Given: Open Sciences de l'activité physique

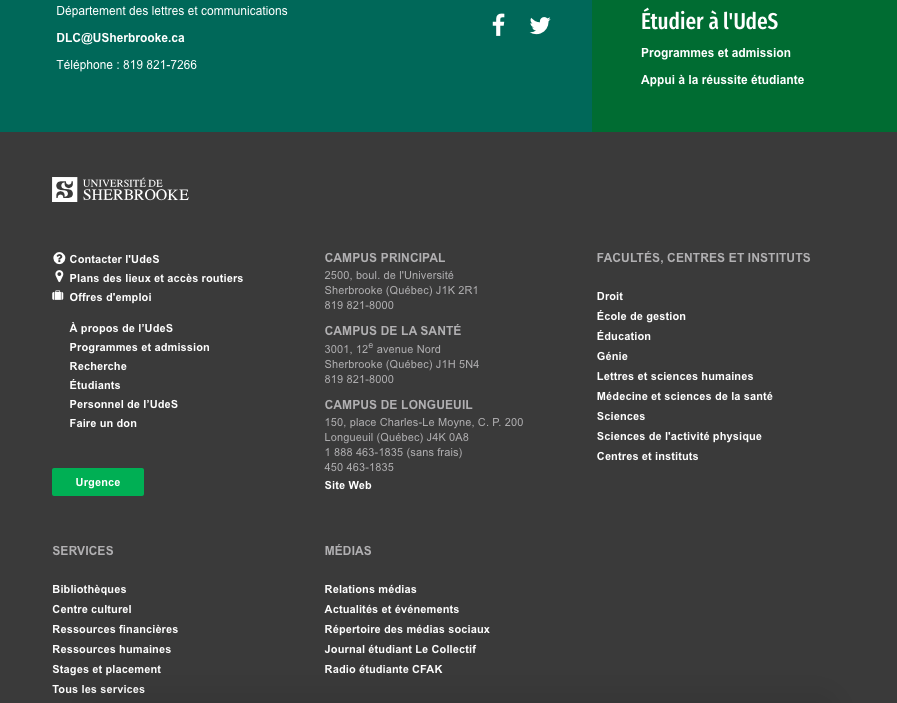Looking at the screenshot, I should coord(679,436).
